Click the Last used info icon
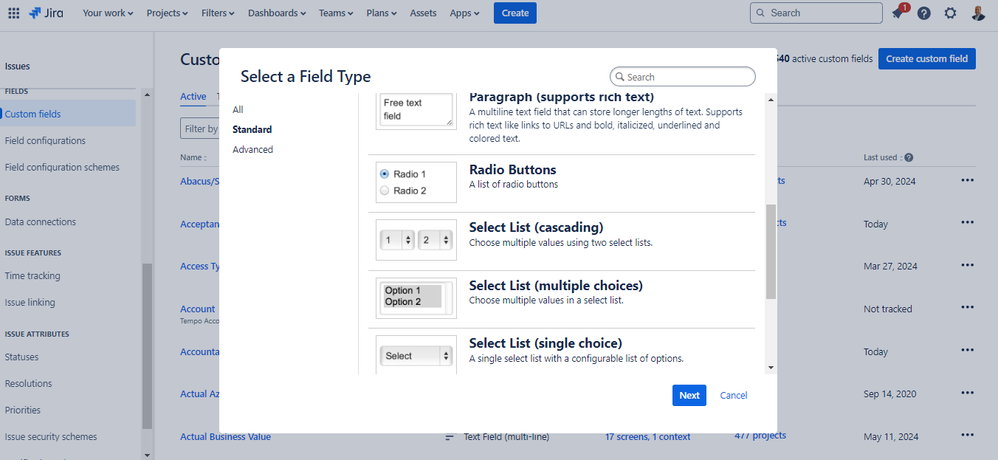998x460 pixels. pyautogui.click(x=908, y=158)
